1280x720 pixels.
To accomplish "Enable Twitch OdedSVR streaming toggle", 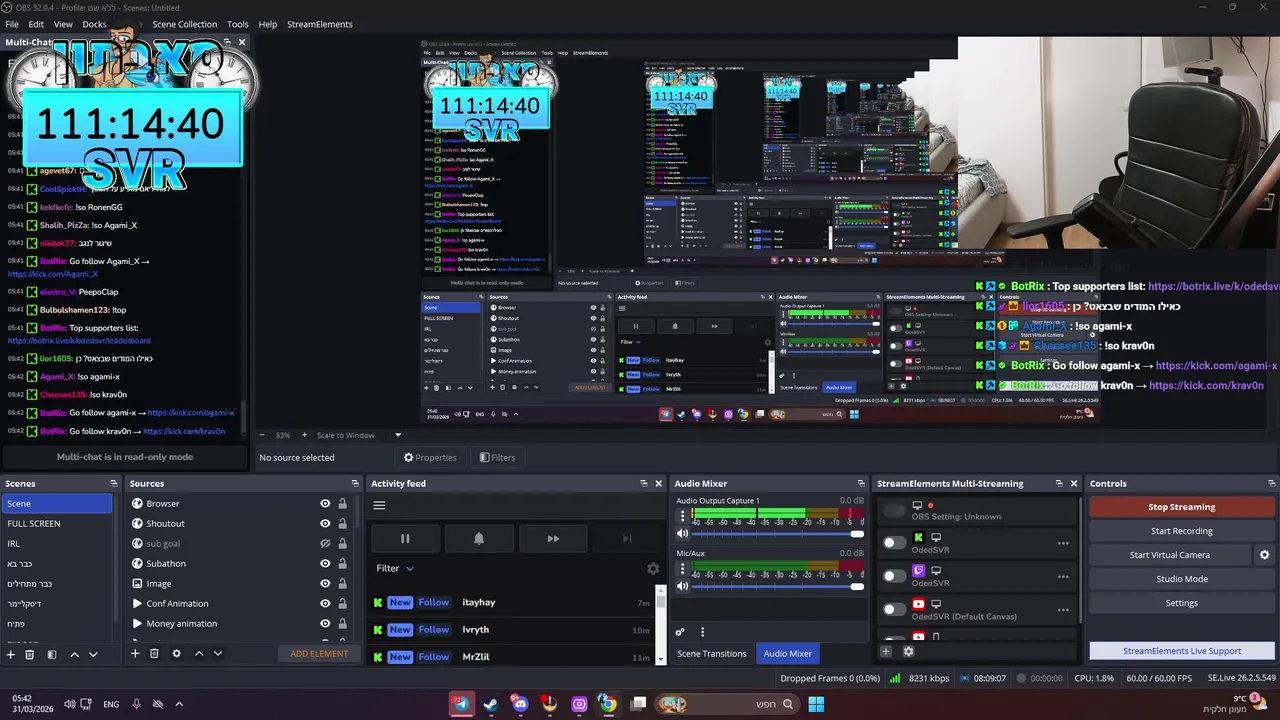I will [894, 576].
